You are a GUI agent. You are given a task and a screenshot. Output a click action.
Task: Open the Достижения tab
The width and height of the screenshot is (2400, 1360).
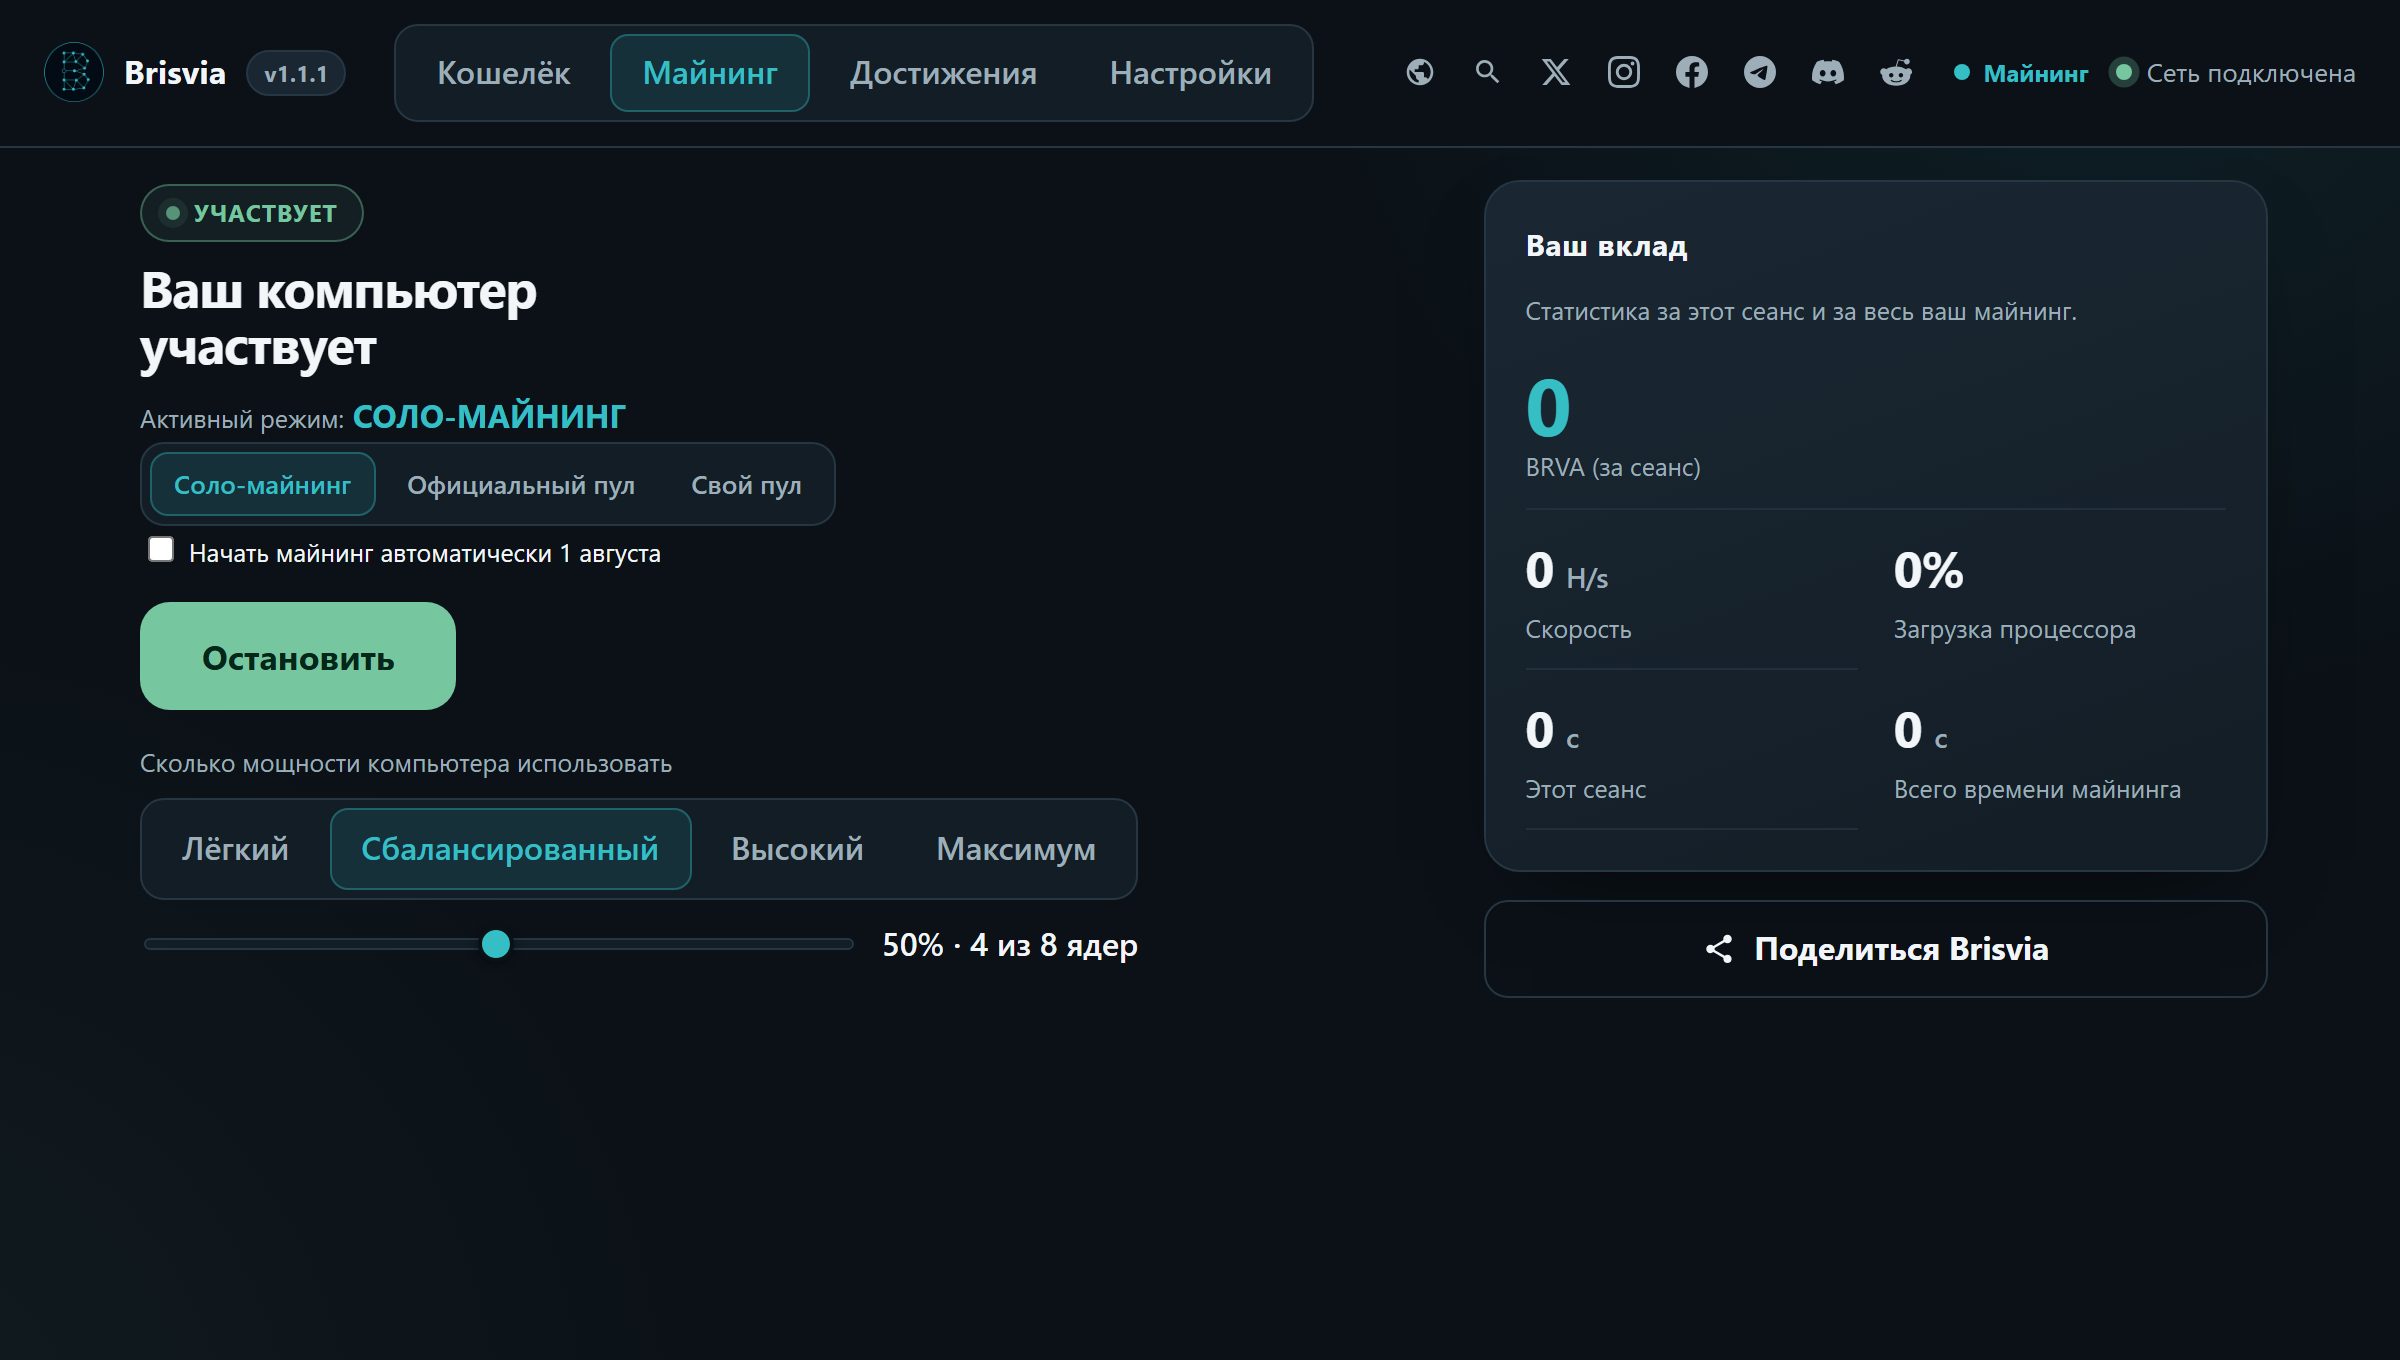click(943, 73)
